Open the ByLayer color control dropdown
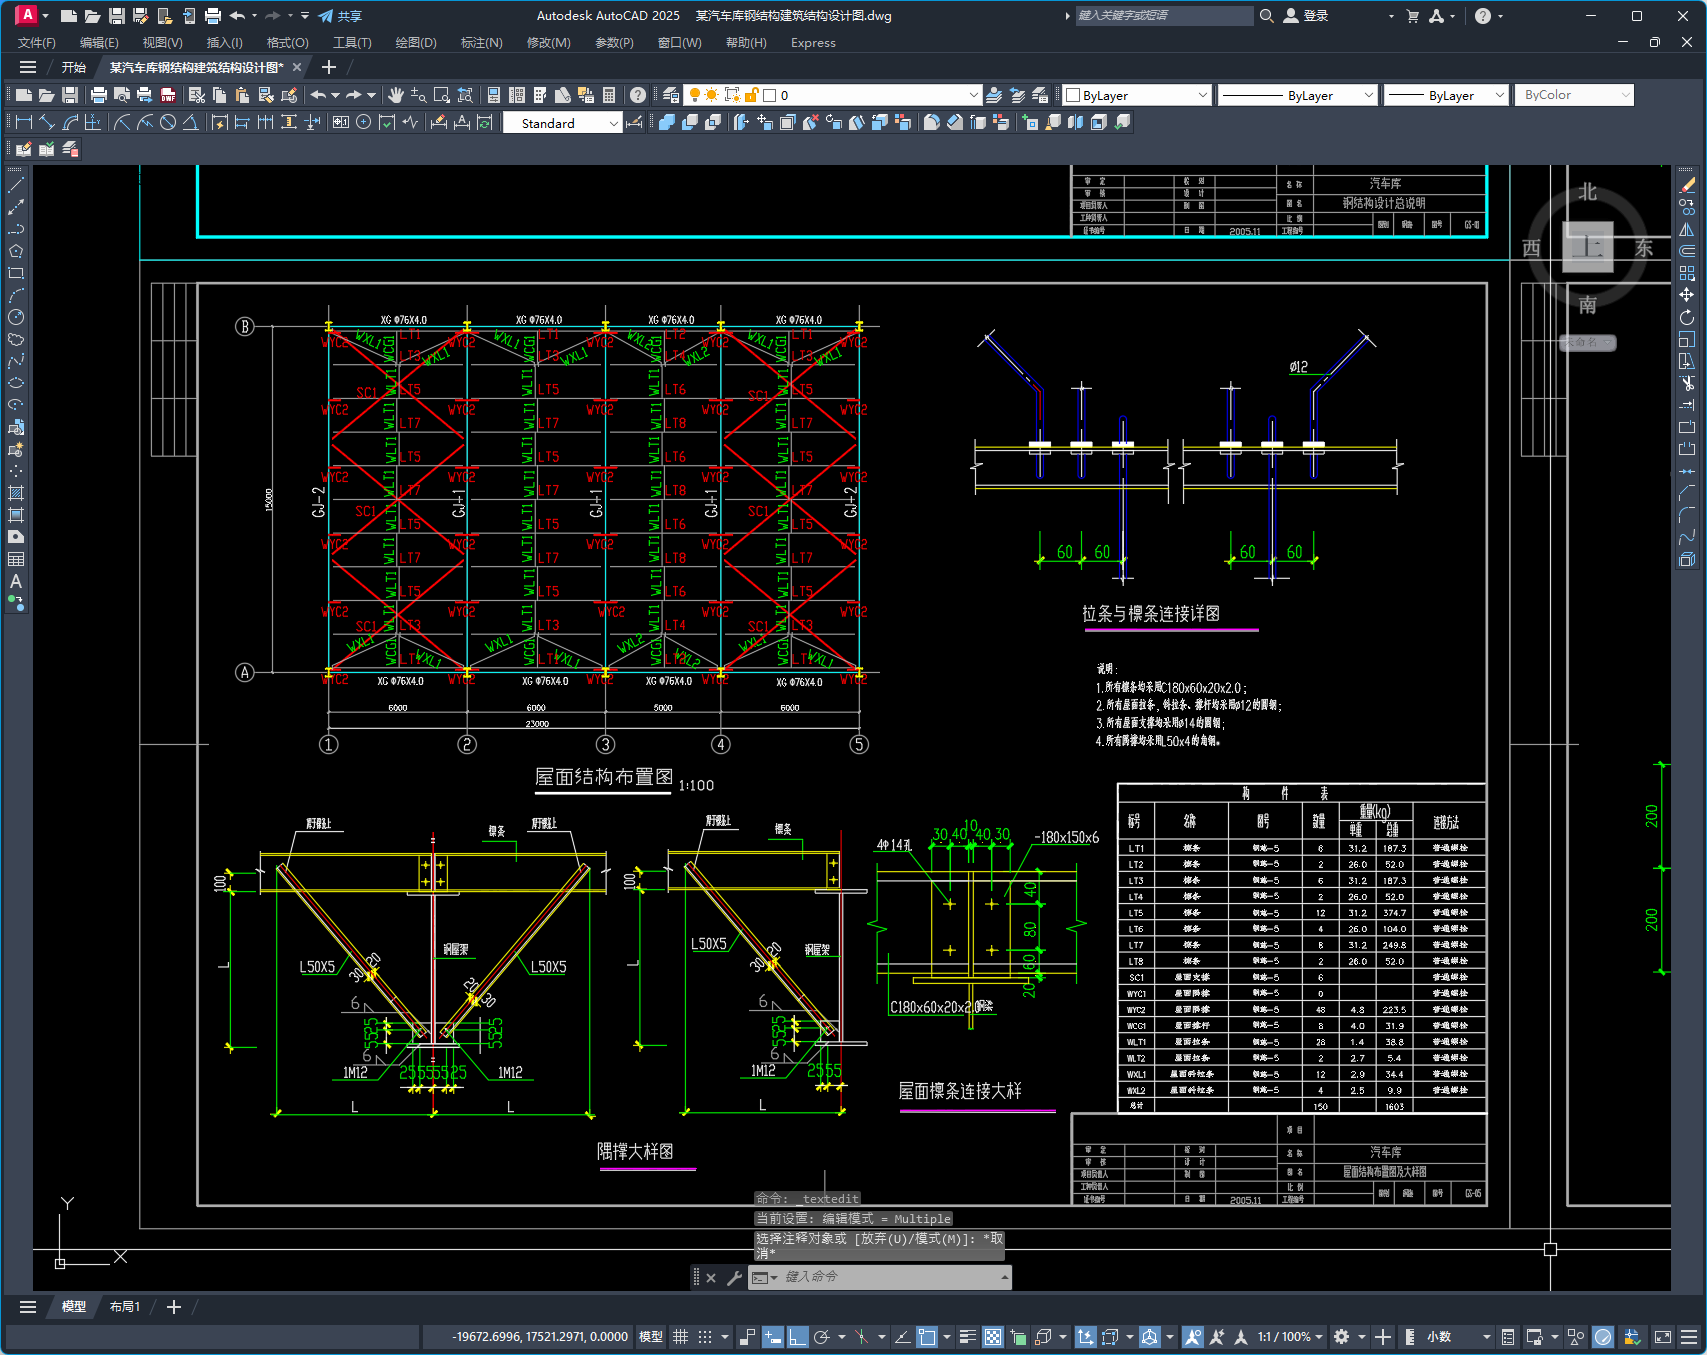Image resolution: width=1707 pixels, height=1355 pixels. tap(1202, 95)
